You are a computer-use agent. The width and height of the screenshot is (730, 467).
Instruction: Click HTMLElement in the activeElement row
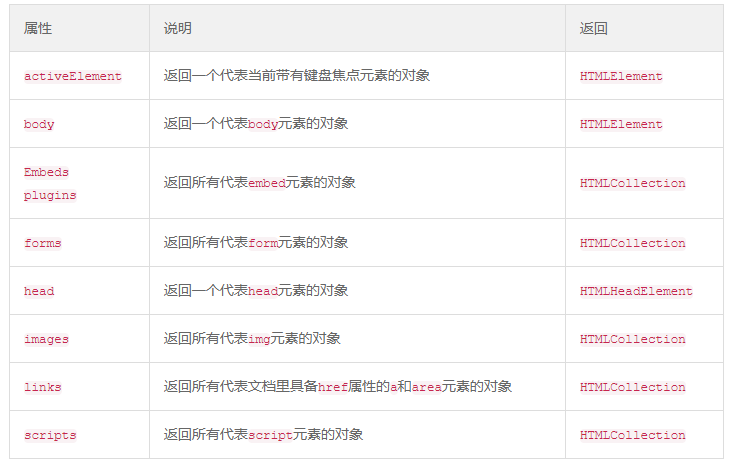(x=621, y=76)
